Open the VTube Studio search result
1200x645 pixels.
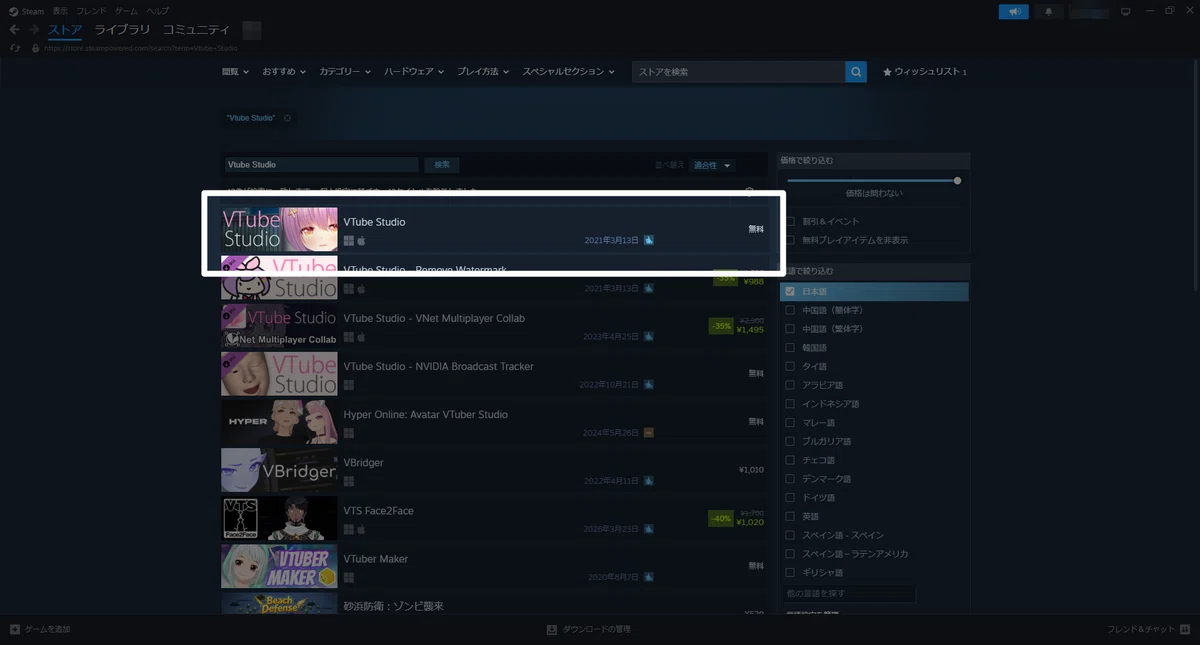tap(496, 230)
